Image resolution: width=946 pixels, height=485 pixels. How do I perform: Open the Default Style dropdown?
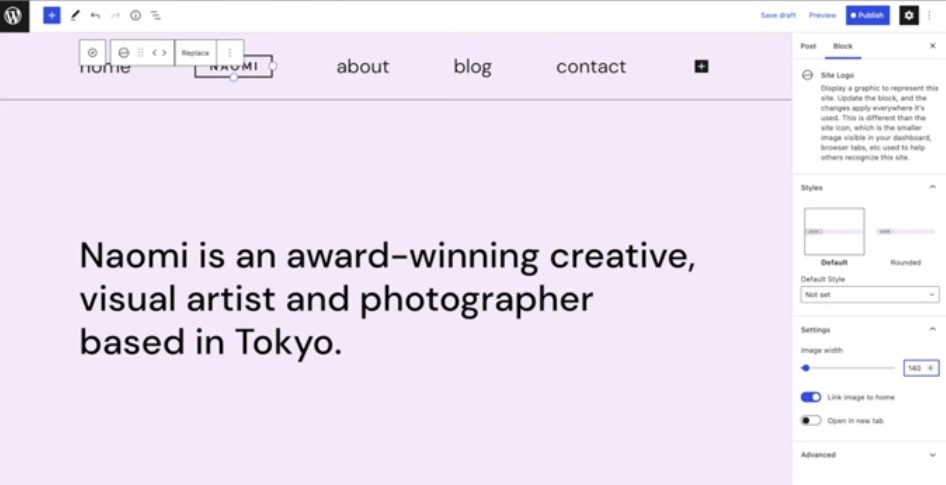point(869,295)
